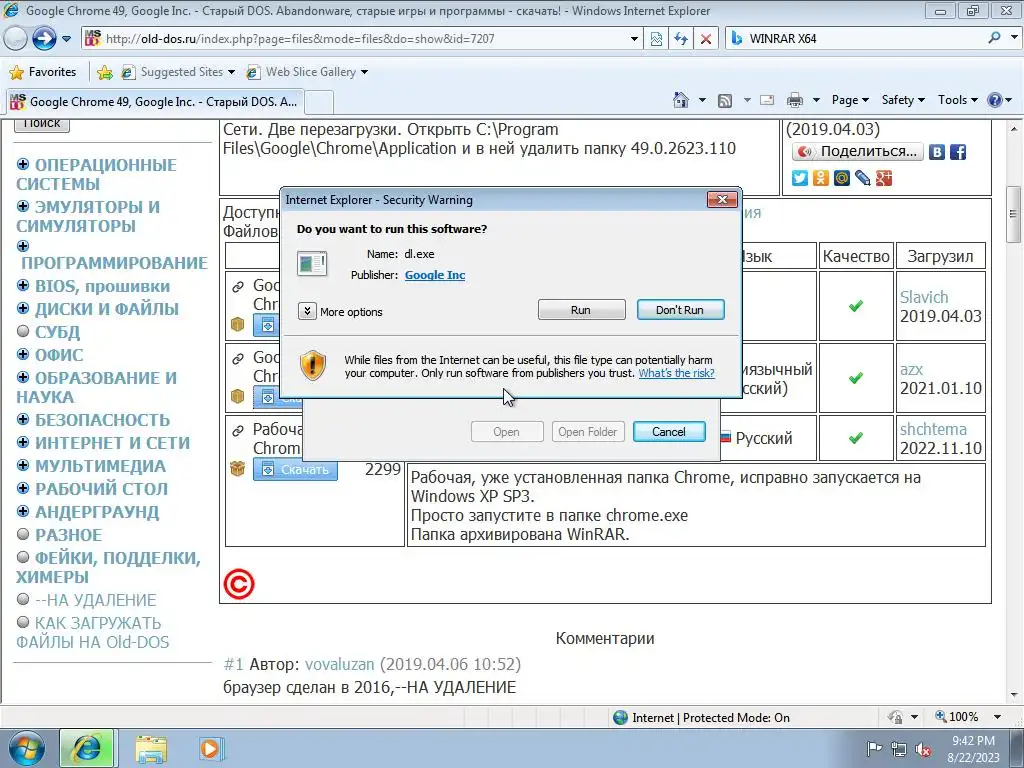Share via the VK icon
The image size is (1024, 768).
936,152
